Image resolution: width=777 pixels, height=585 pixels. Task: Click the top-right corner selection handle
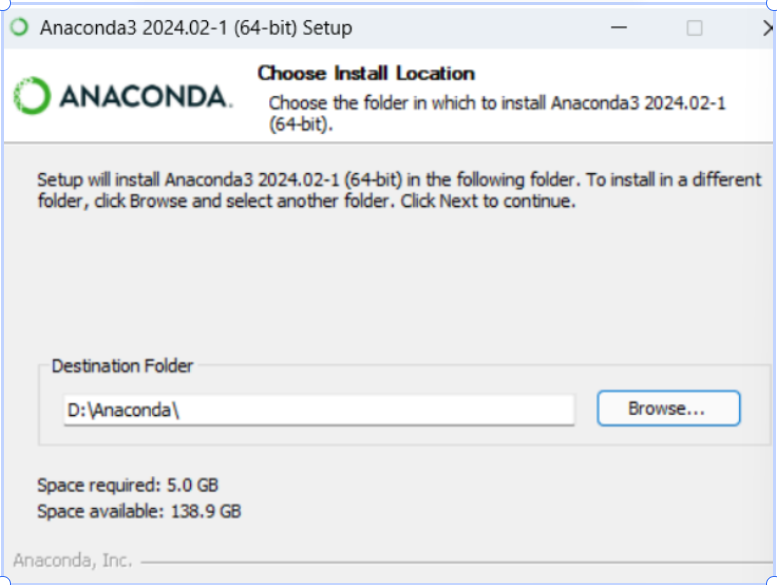tap(772, 4)
